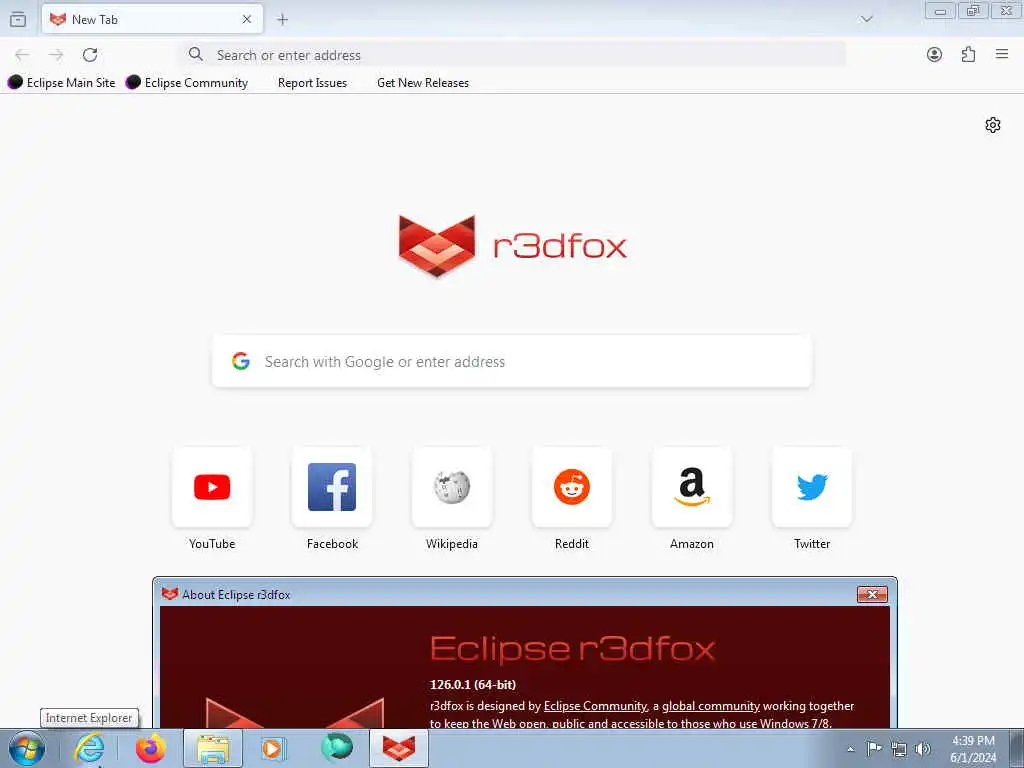1024x768 pixels.
Task: Expand the list all tabs chevron
Action: [867, 19]
